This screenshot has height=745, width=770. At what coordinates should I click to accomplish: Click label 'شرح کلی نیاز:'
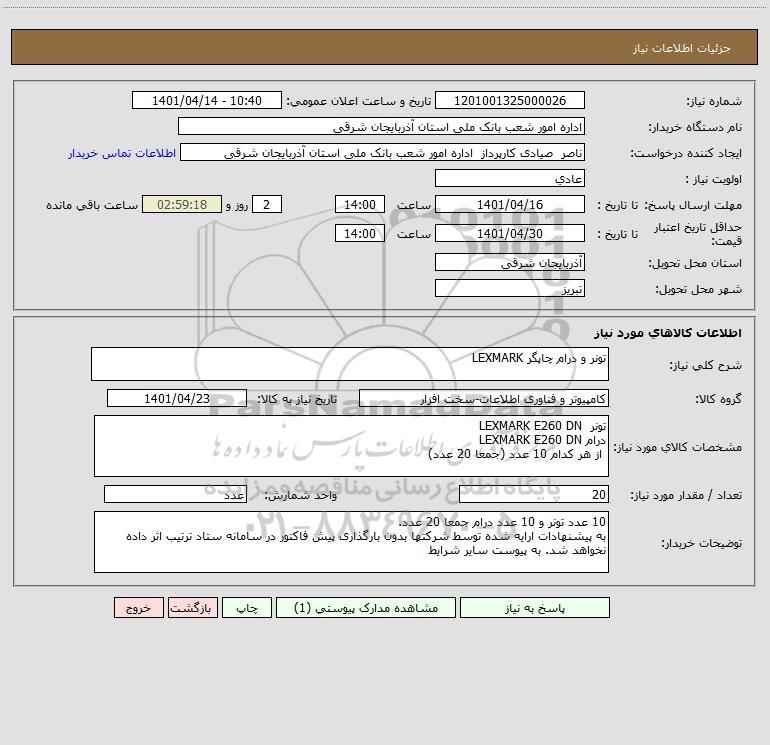[x=706, y=365]
